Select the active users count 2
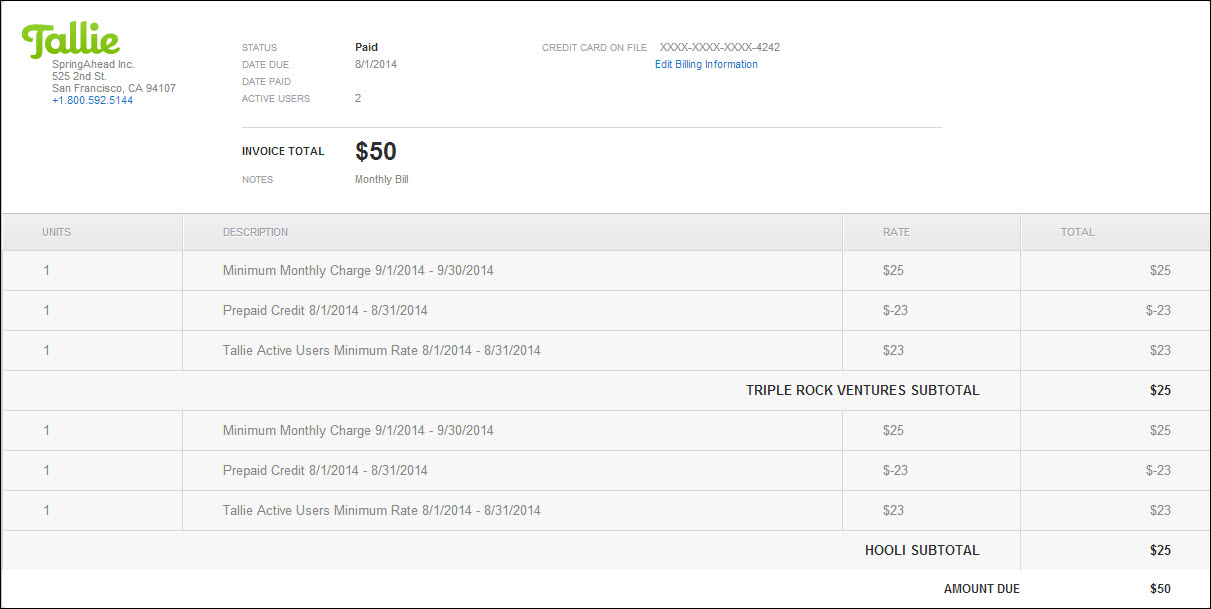This screenshot has height=609, width=1211. pyautogui.click(x=358, y=98)
